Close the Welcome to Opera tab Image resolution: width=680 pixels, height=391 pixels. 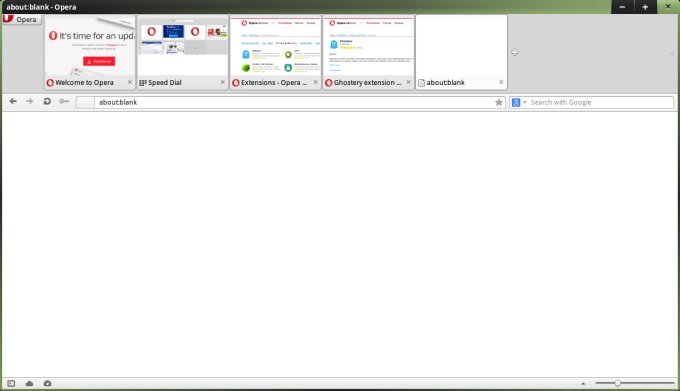coord(130,82)
